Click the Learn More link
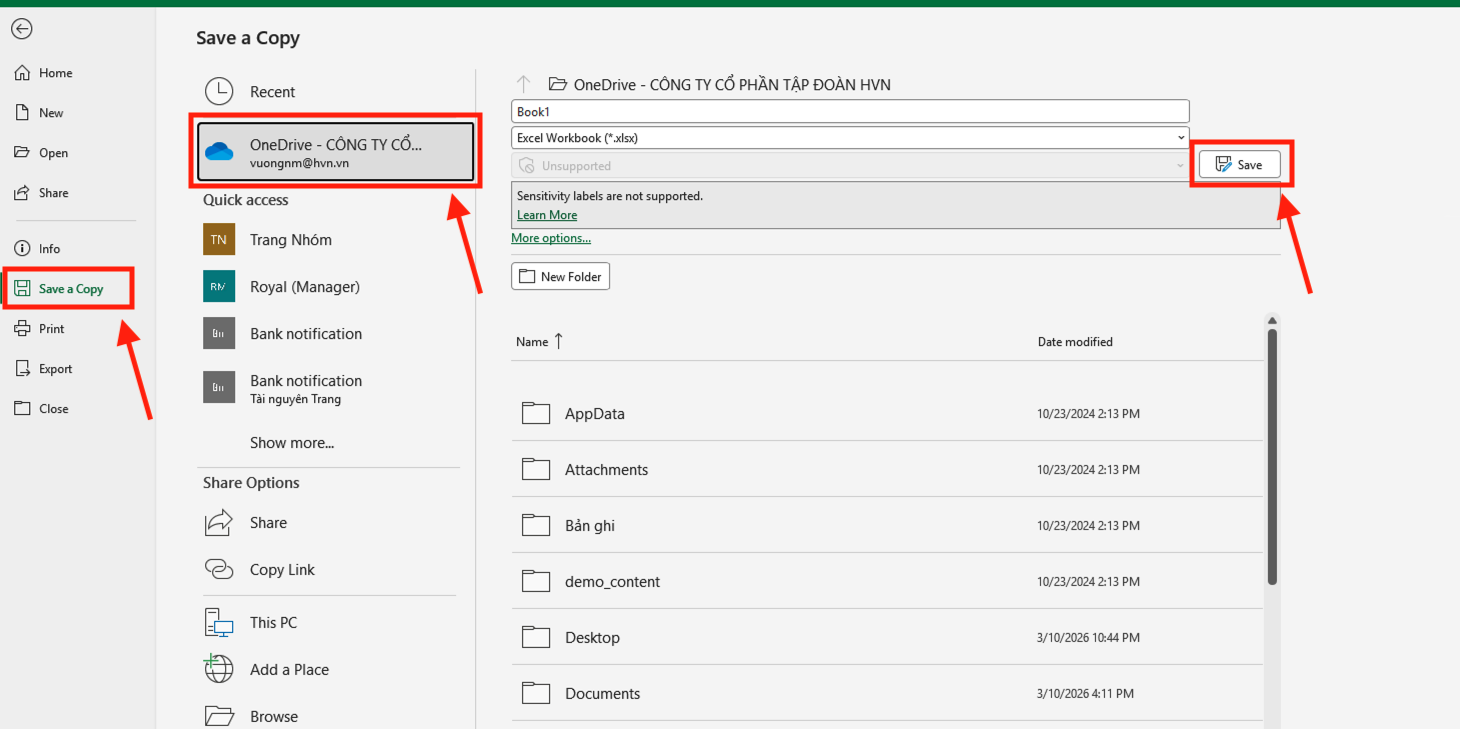1460x729 pixels. click(546, 214)
